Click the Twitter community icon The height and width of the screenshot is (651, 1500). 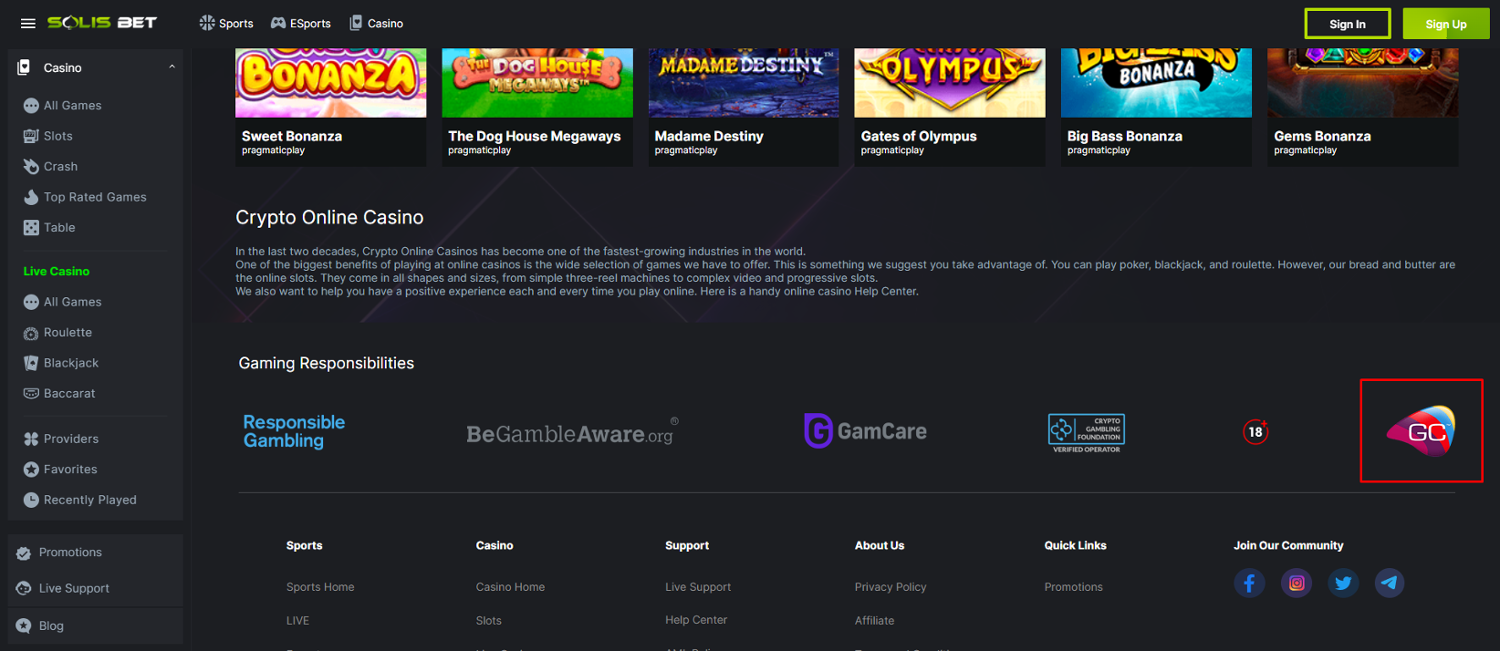click(x=1343, y=583)
